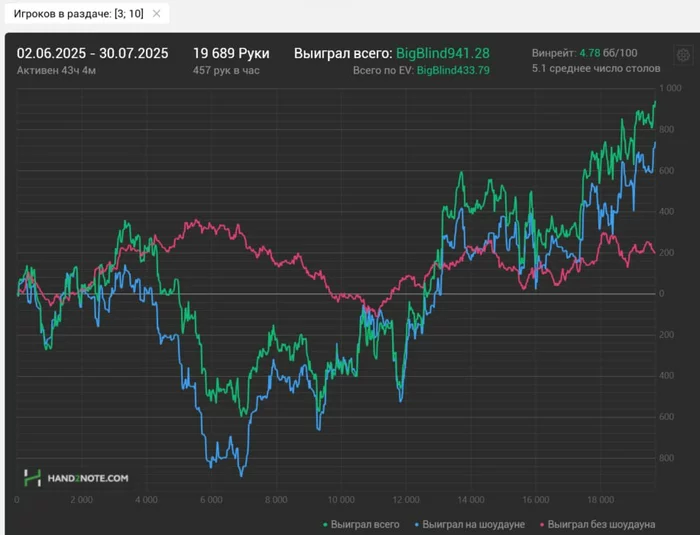Click the 10 000 x-axis label
The height and width of the screenshot is (535, 700).
point(341,500)
